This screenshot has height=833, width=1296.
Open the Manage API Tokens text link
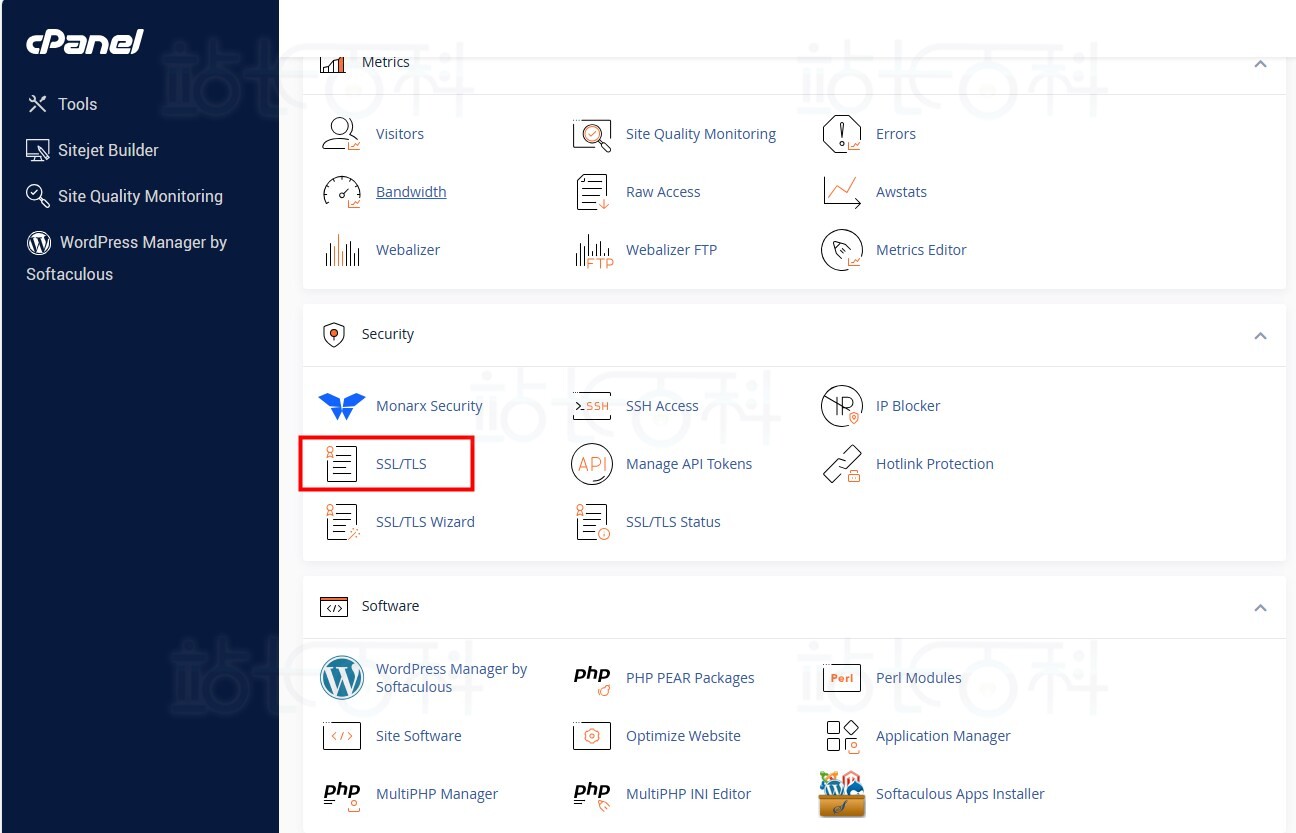689,464
